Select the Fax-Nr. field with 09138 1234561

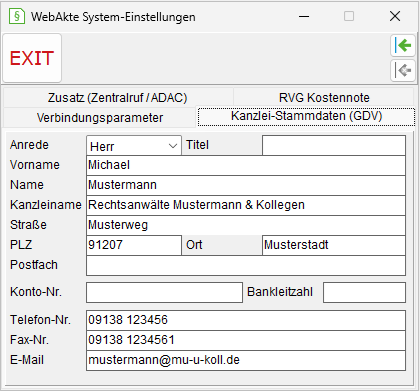tap(246, 340)
